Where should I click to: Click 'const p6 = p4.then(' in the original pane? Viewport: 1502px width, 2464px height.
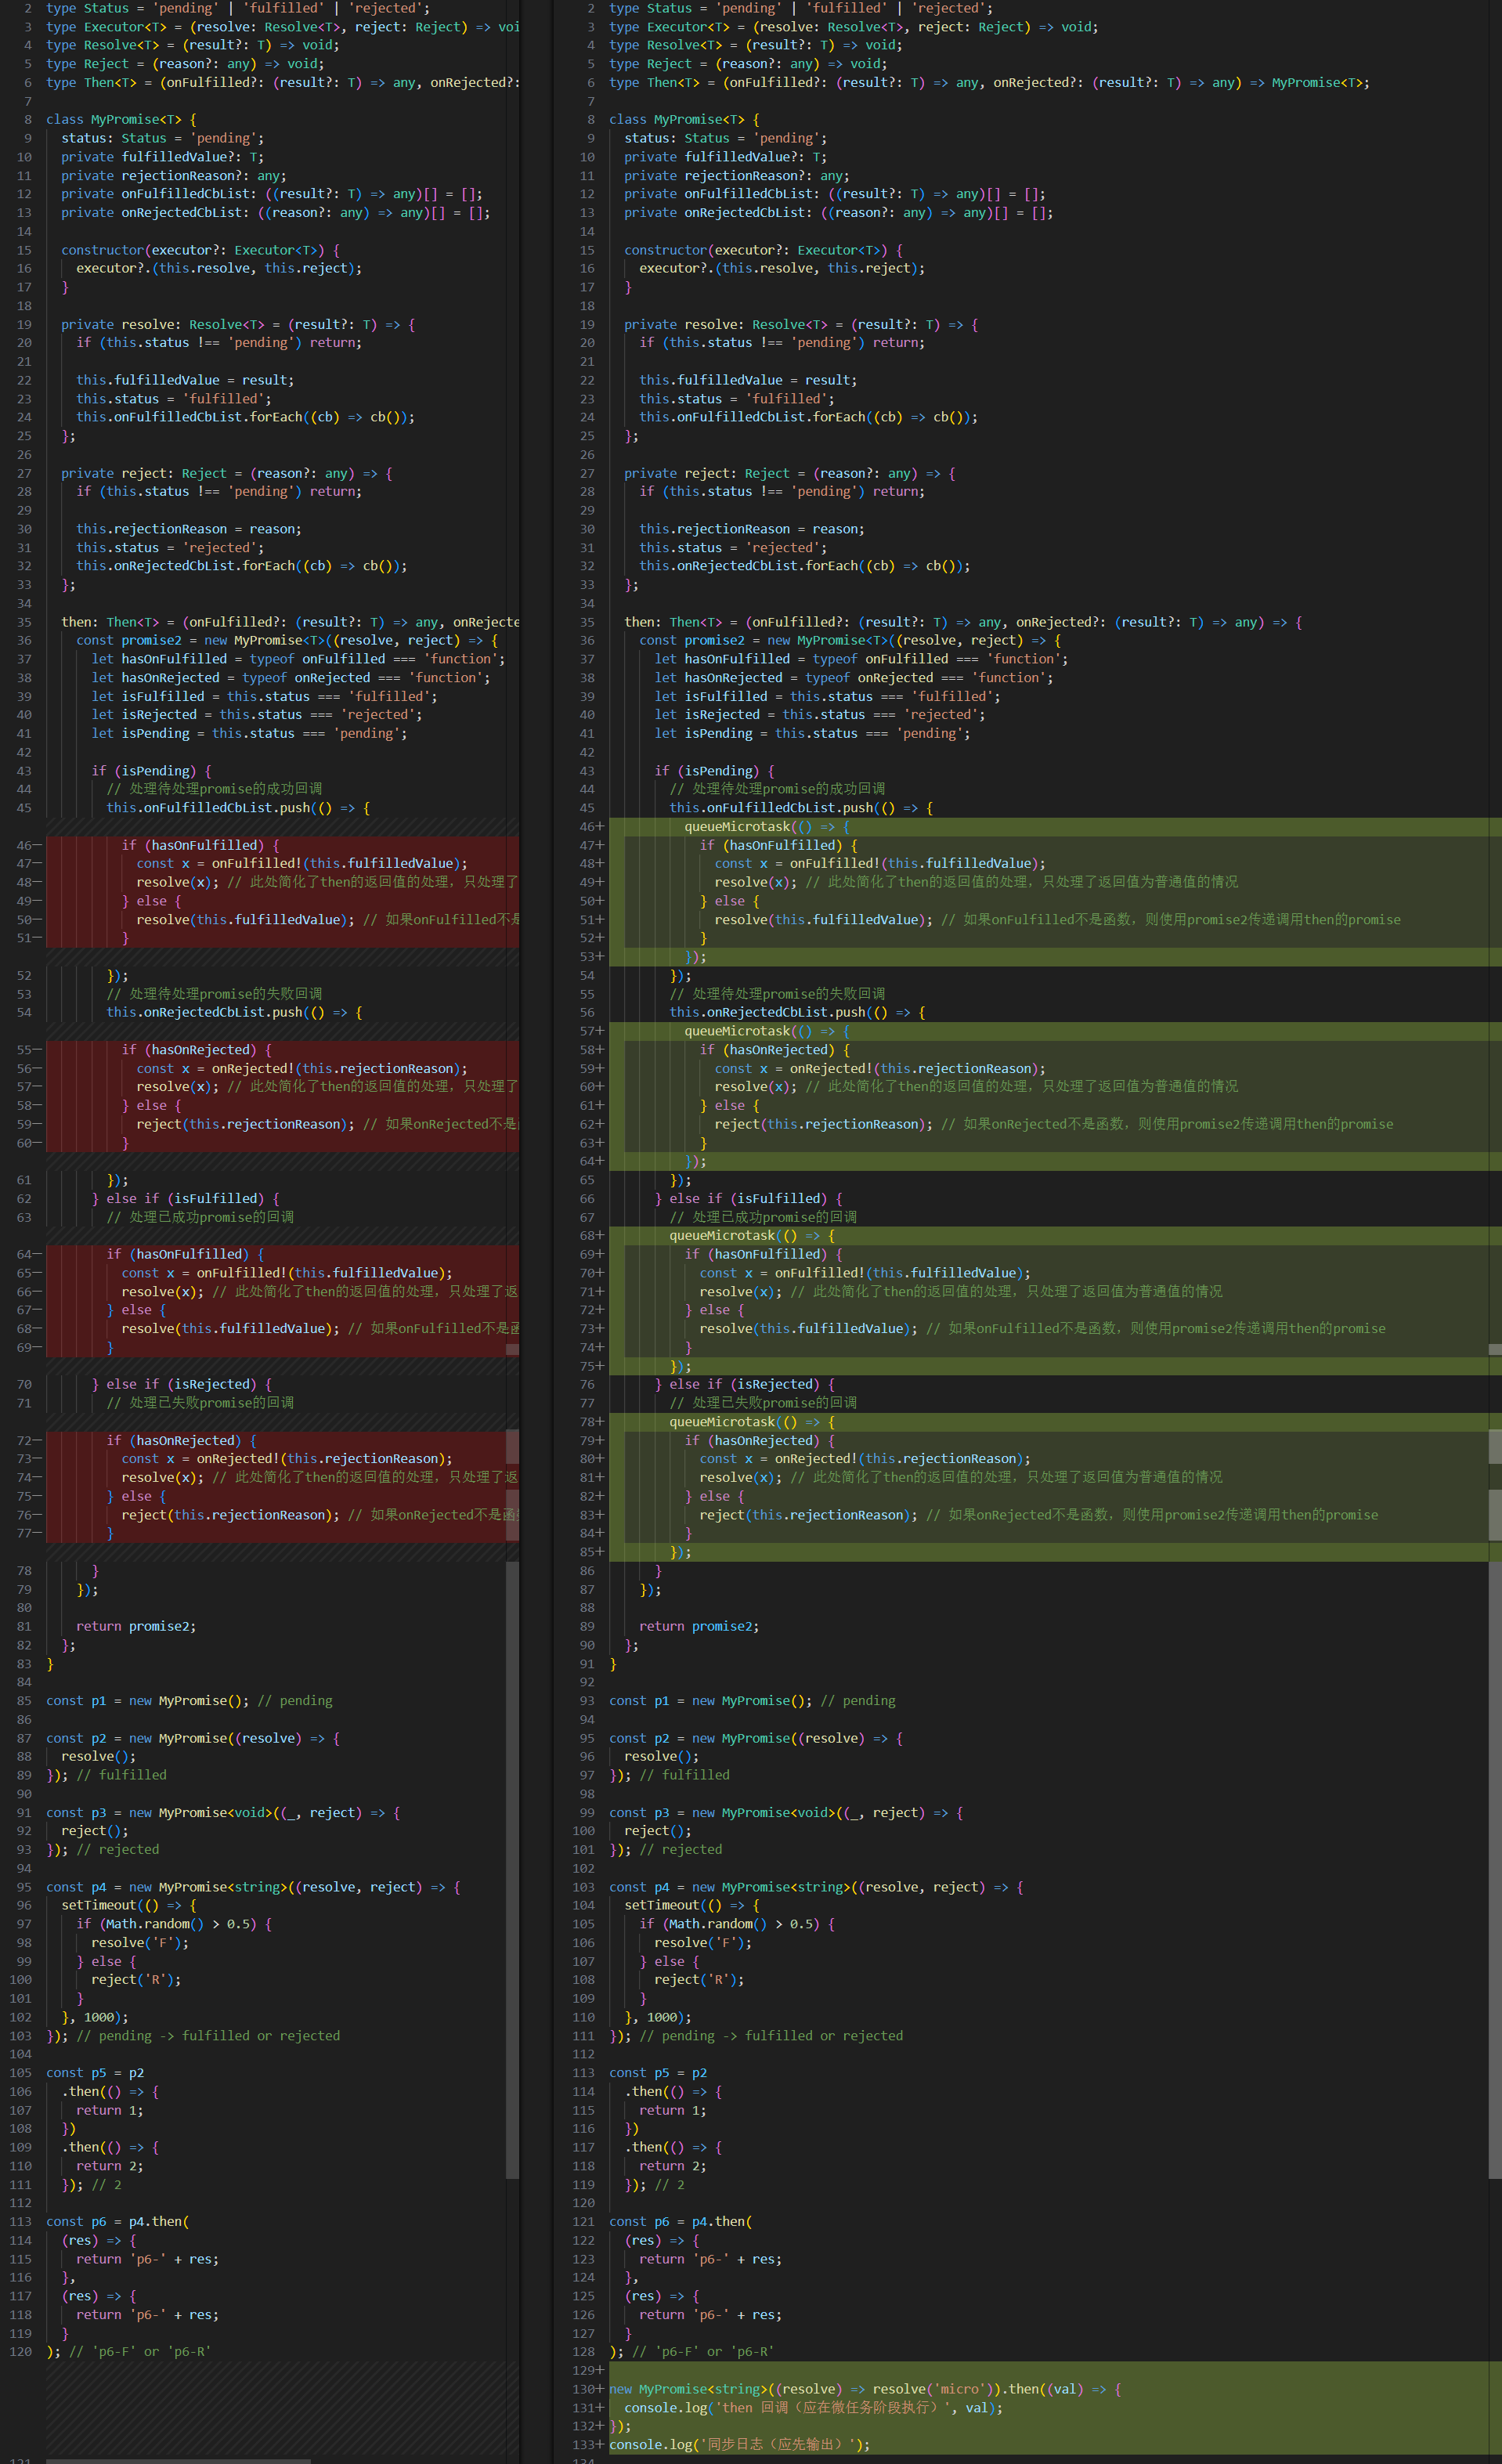click(118, 2222)
